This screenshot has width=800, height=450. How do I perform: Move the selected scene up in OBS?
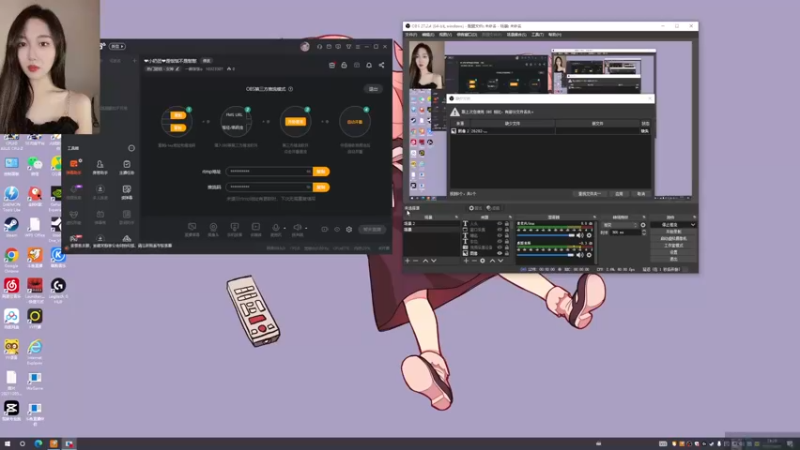[426, 261]
